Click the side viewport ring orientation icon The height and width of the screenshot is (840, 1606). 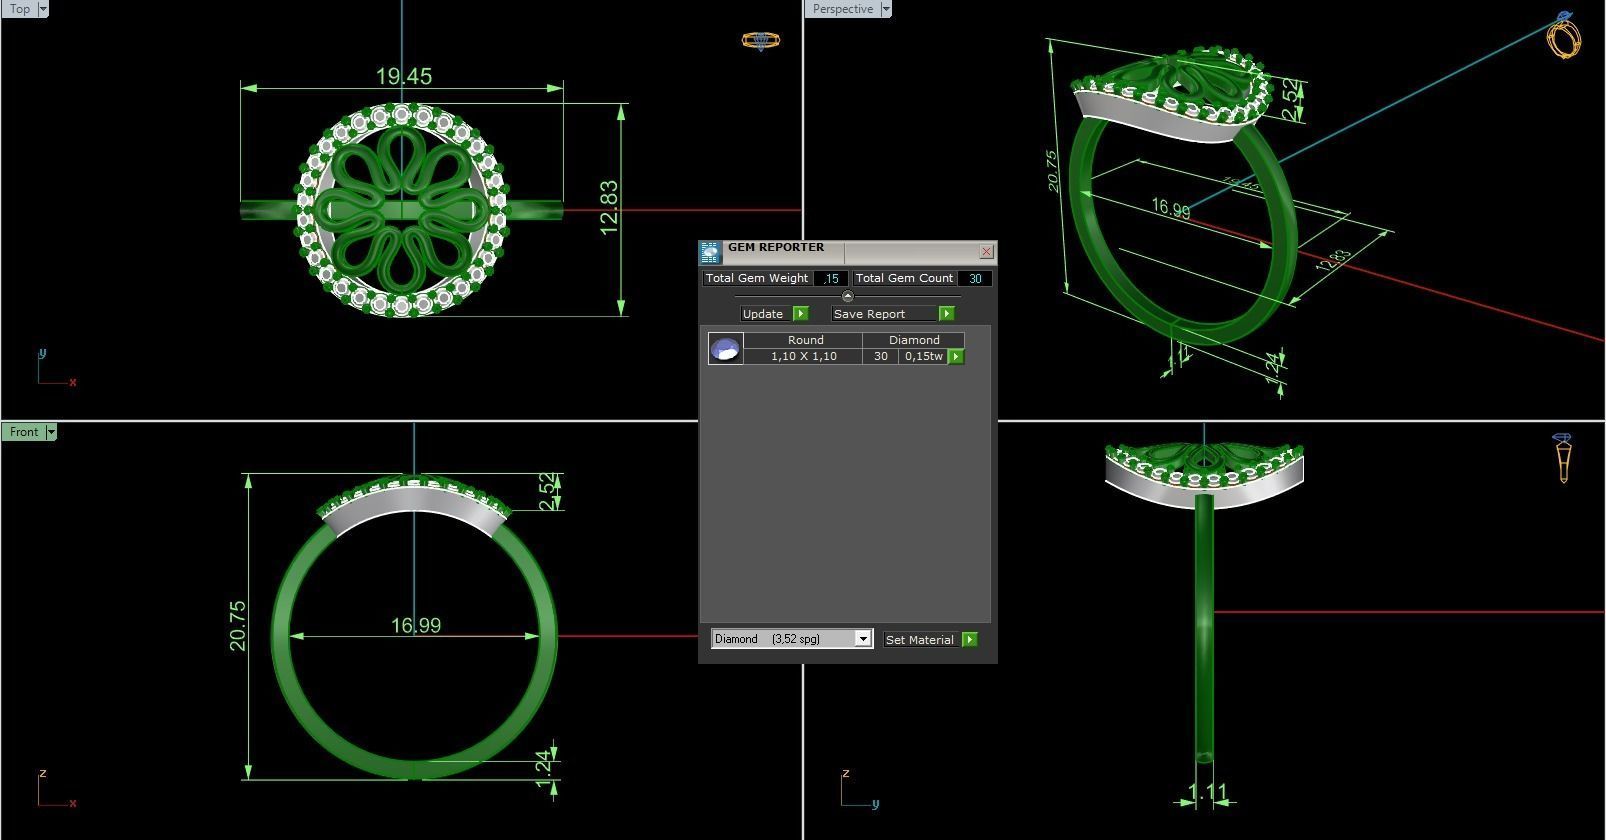[x=1563, y=458]
